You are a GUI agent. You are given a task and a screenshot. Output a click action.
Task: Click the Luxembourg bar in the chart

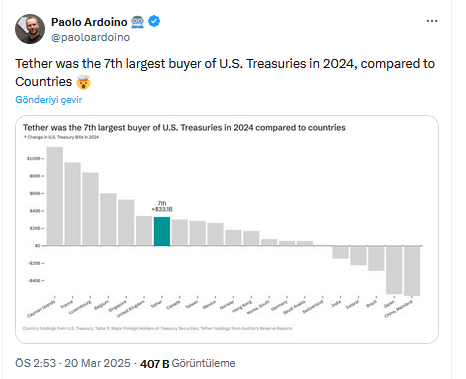click(x=90, y=209)
